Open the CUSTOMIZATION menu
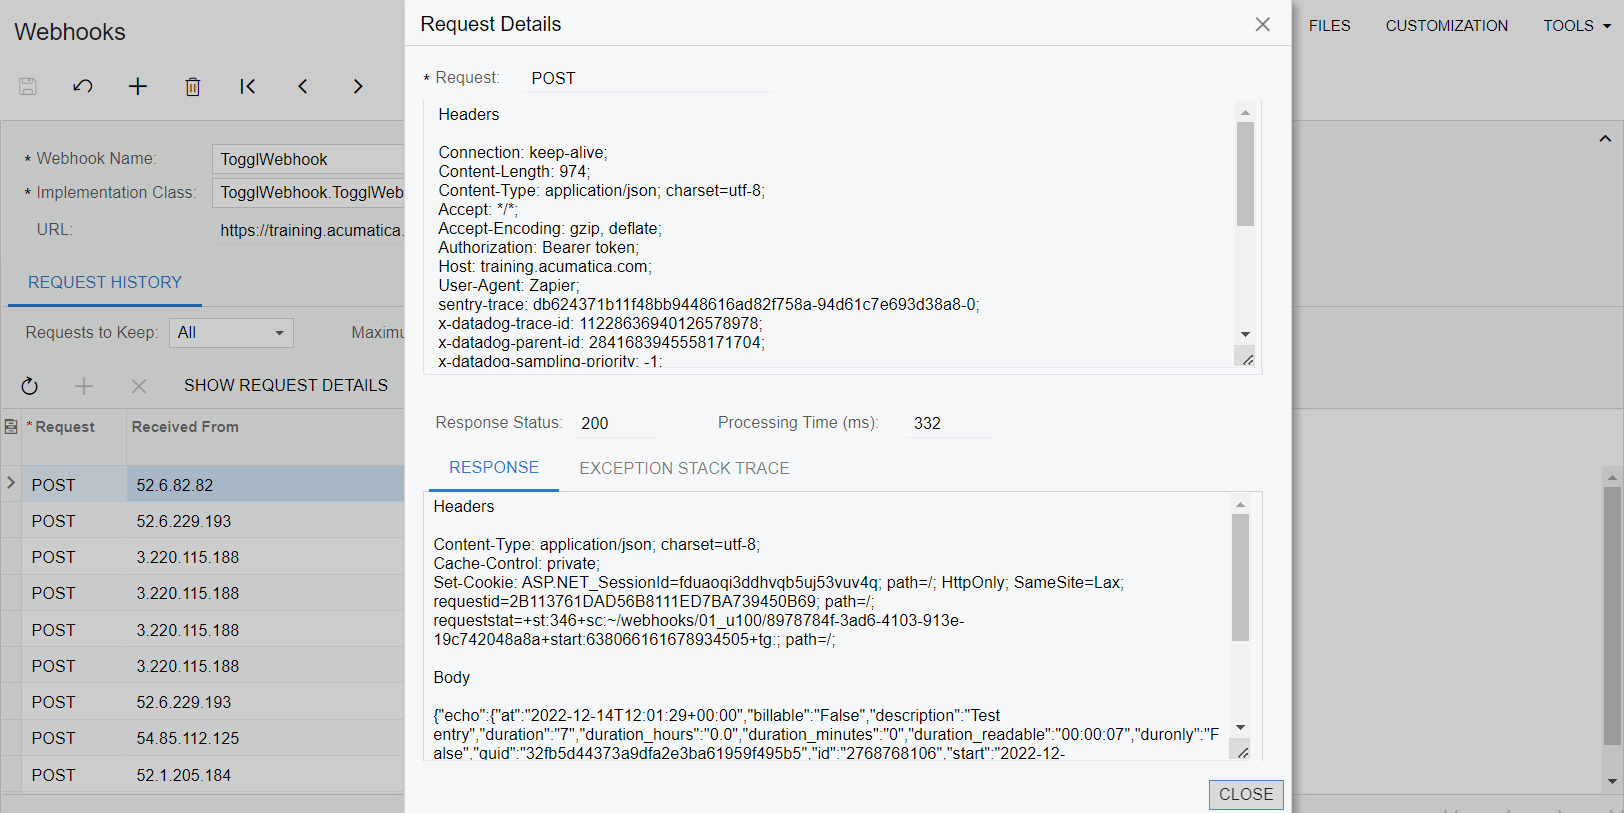Image resolution: width=1624 pixels, height=813 pixels. (x=1446, y=25)
